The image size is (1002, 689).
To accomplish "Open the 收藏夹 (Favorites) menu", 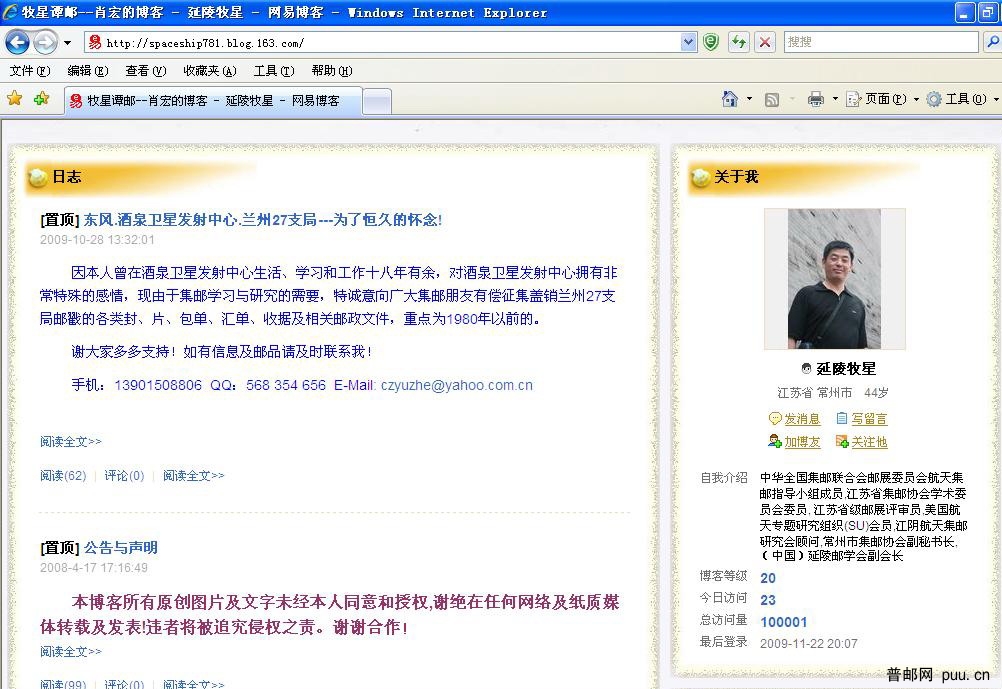I will click(x=209, y=71).
